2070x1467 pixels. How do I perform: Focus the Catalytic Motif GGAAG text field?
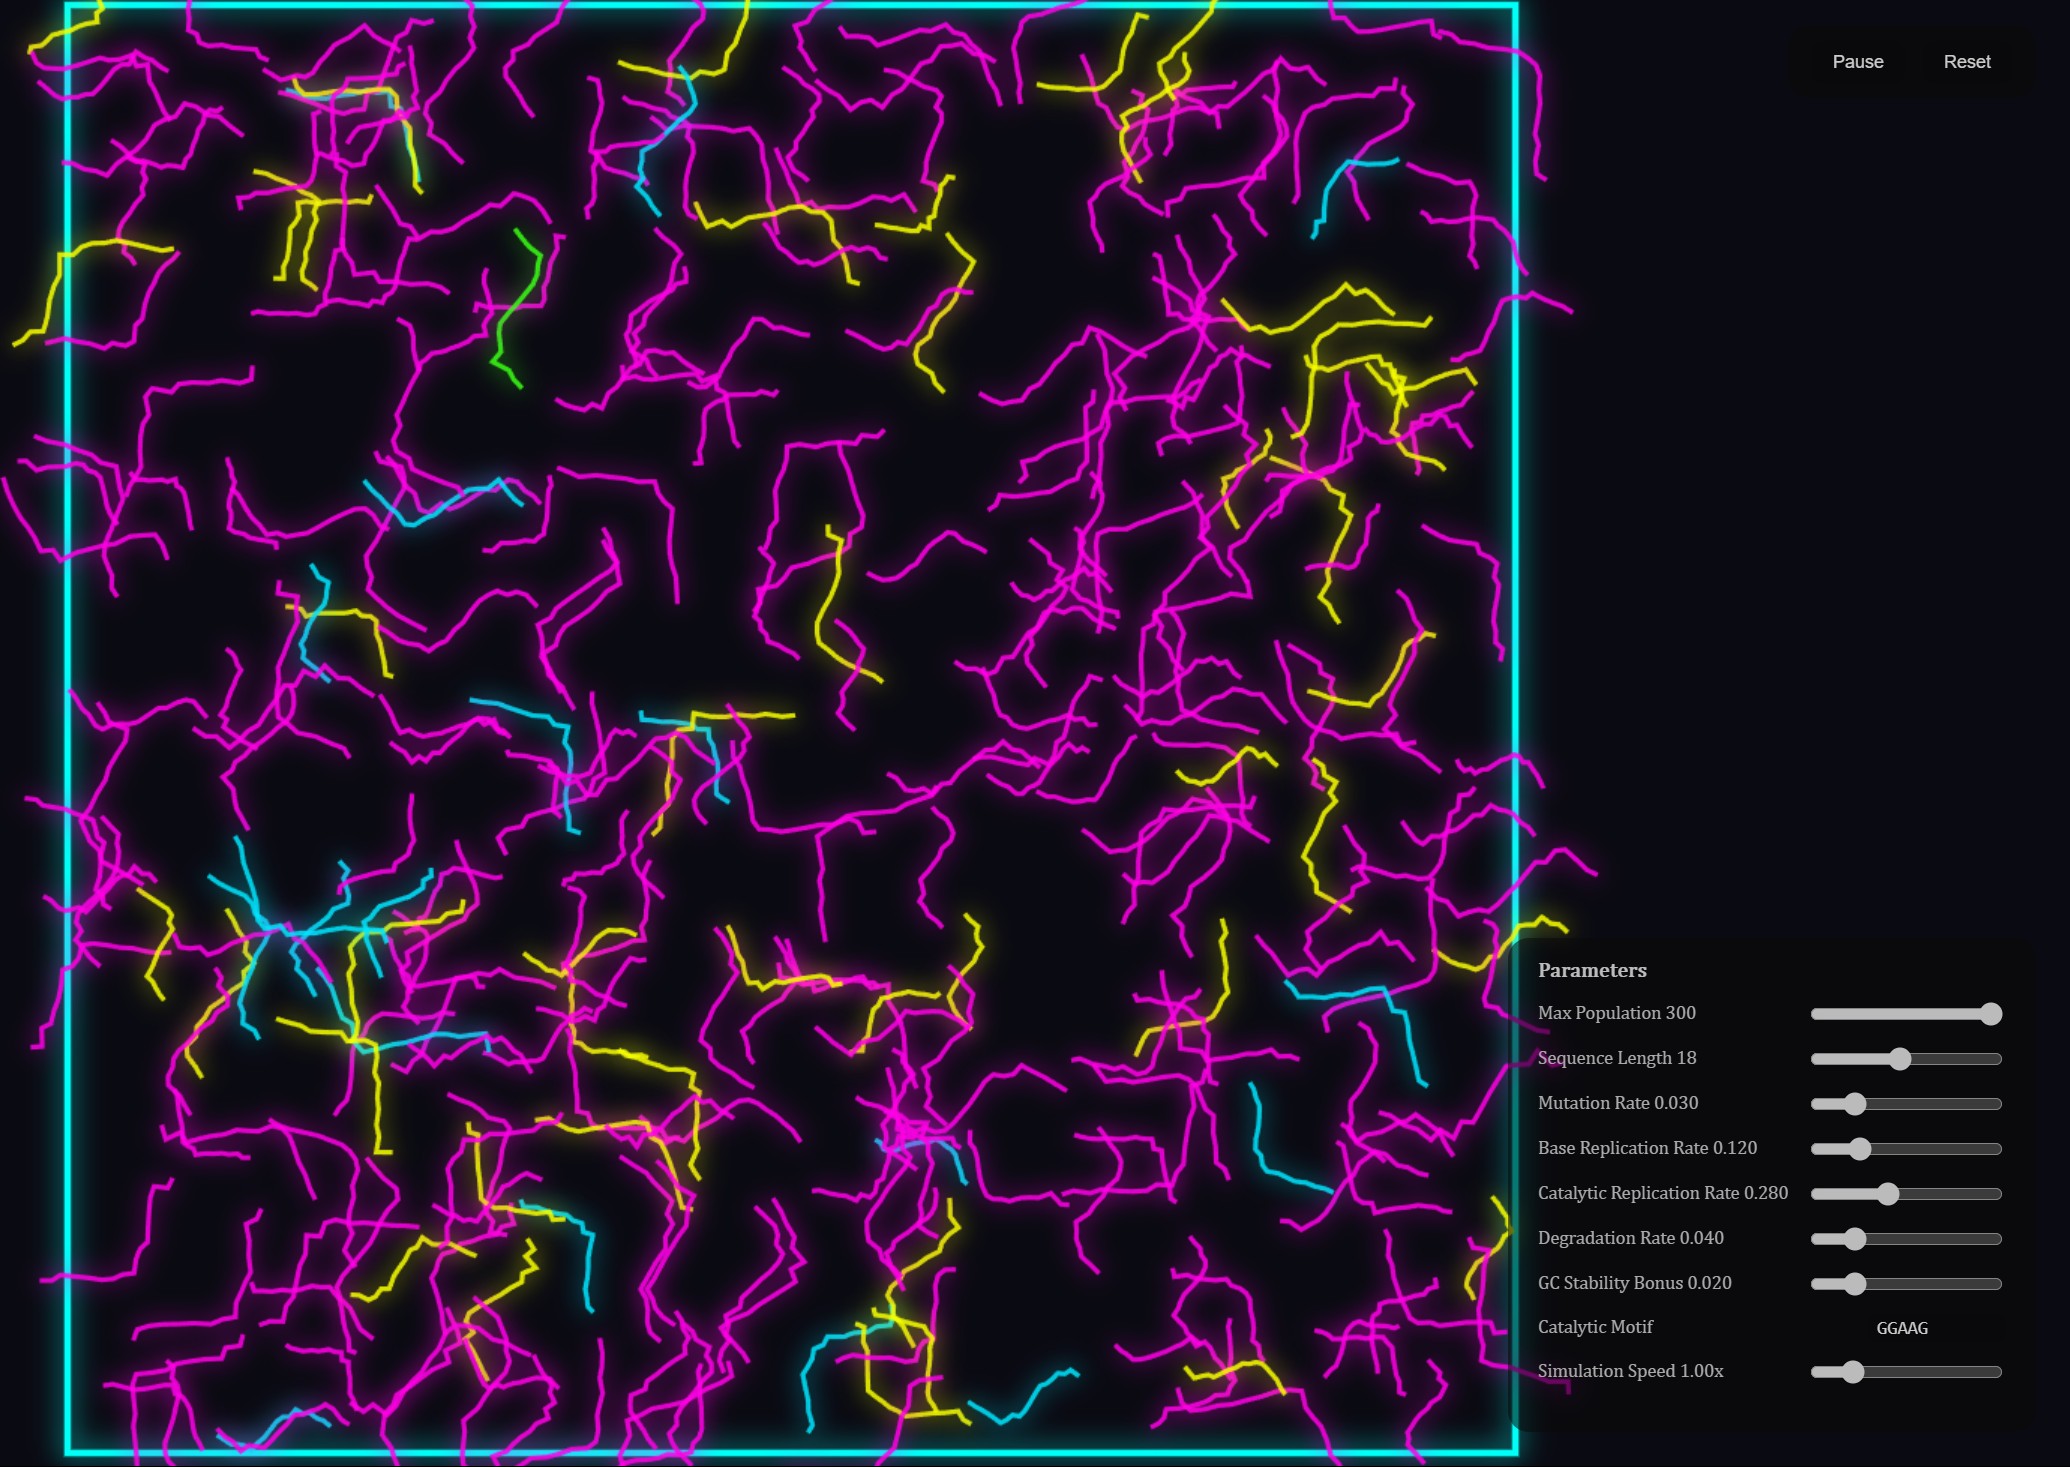pyautogui.click(x=1901, y=1328)
